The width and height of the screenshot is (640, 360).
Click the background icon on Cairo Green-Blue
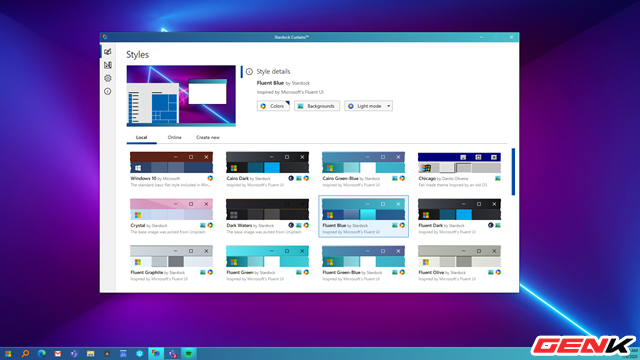pos(395,178)
